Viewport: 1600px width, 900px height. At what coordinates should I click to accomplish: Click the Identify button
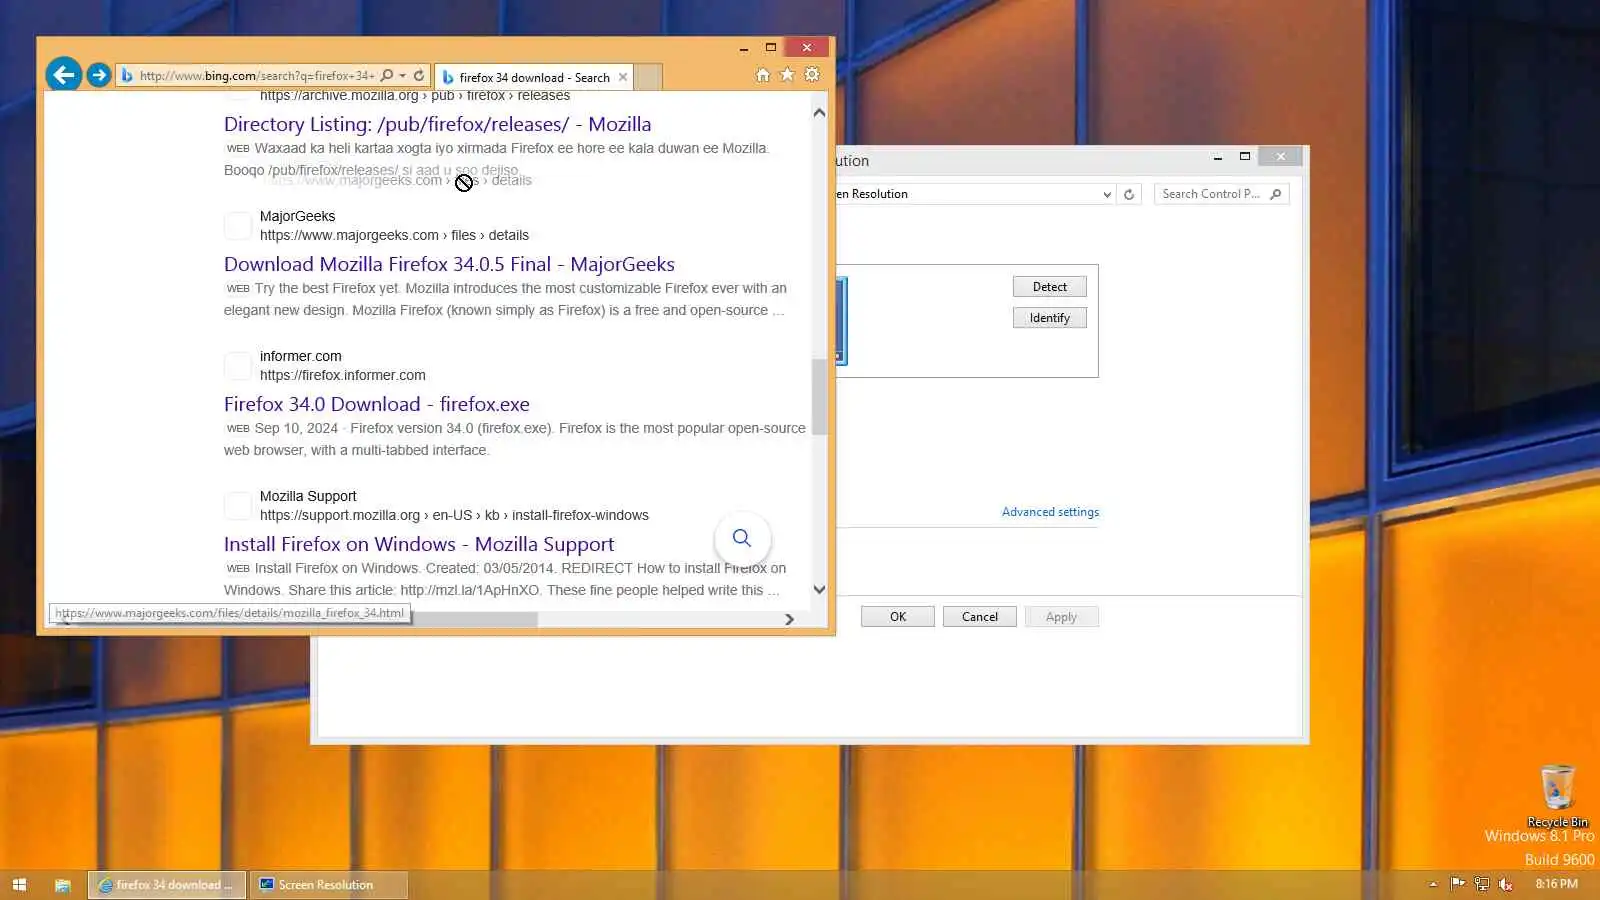pos(1050,318)
